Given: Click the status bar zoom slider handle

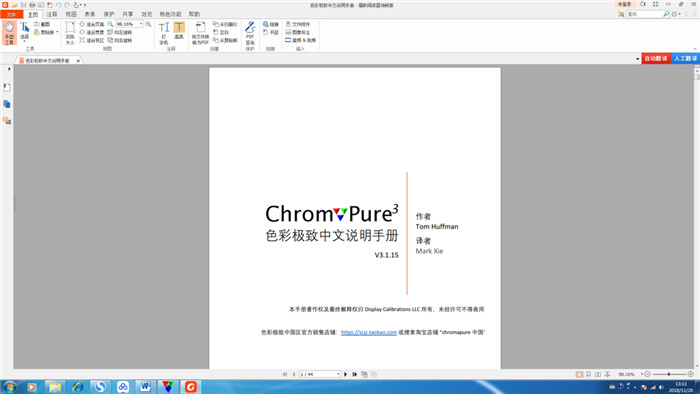Looking at the screenshot, I should click(669, 374).
